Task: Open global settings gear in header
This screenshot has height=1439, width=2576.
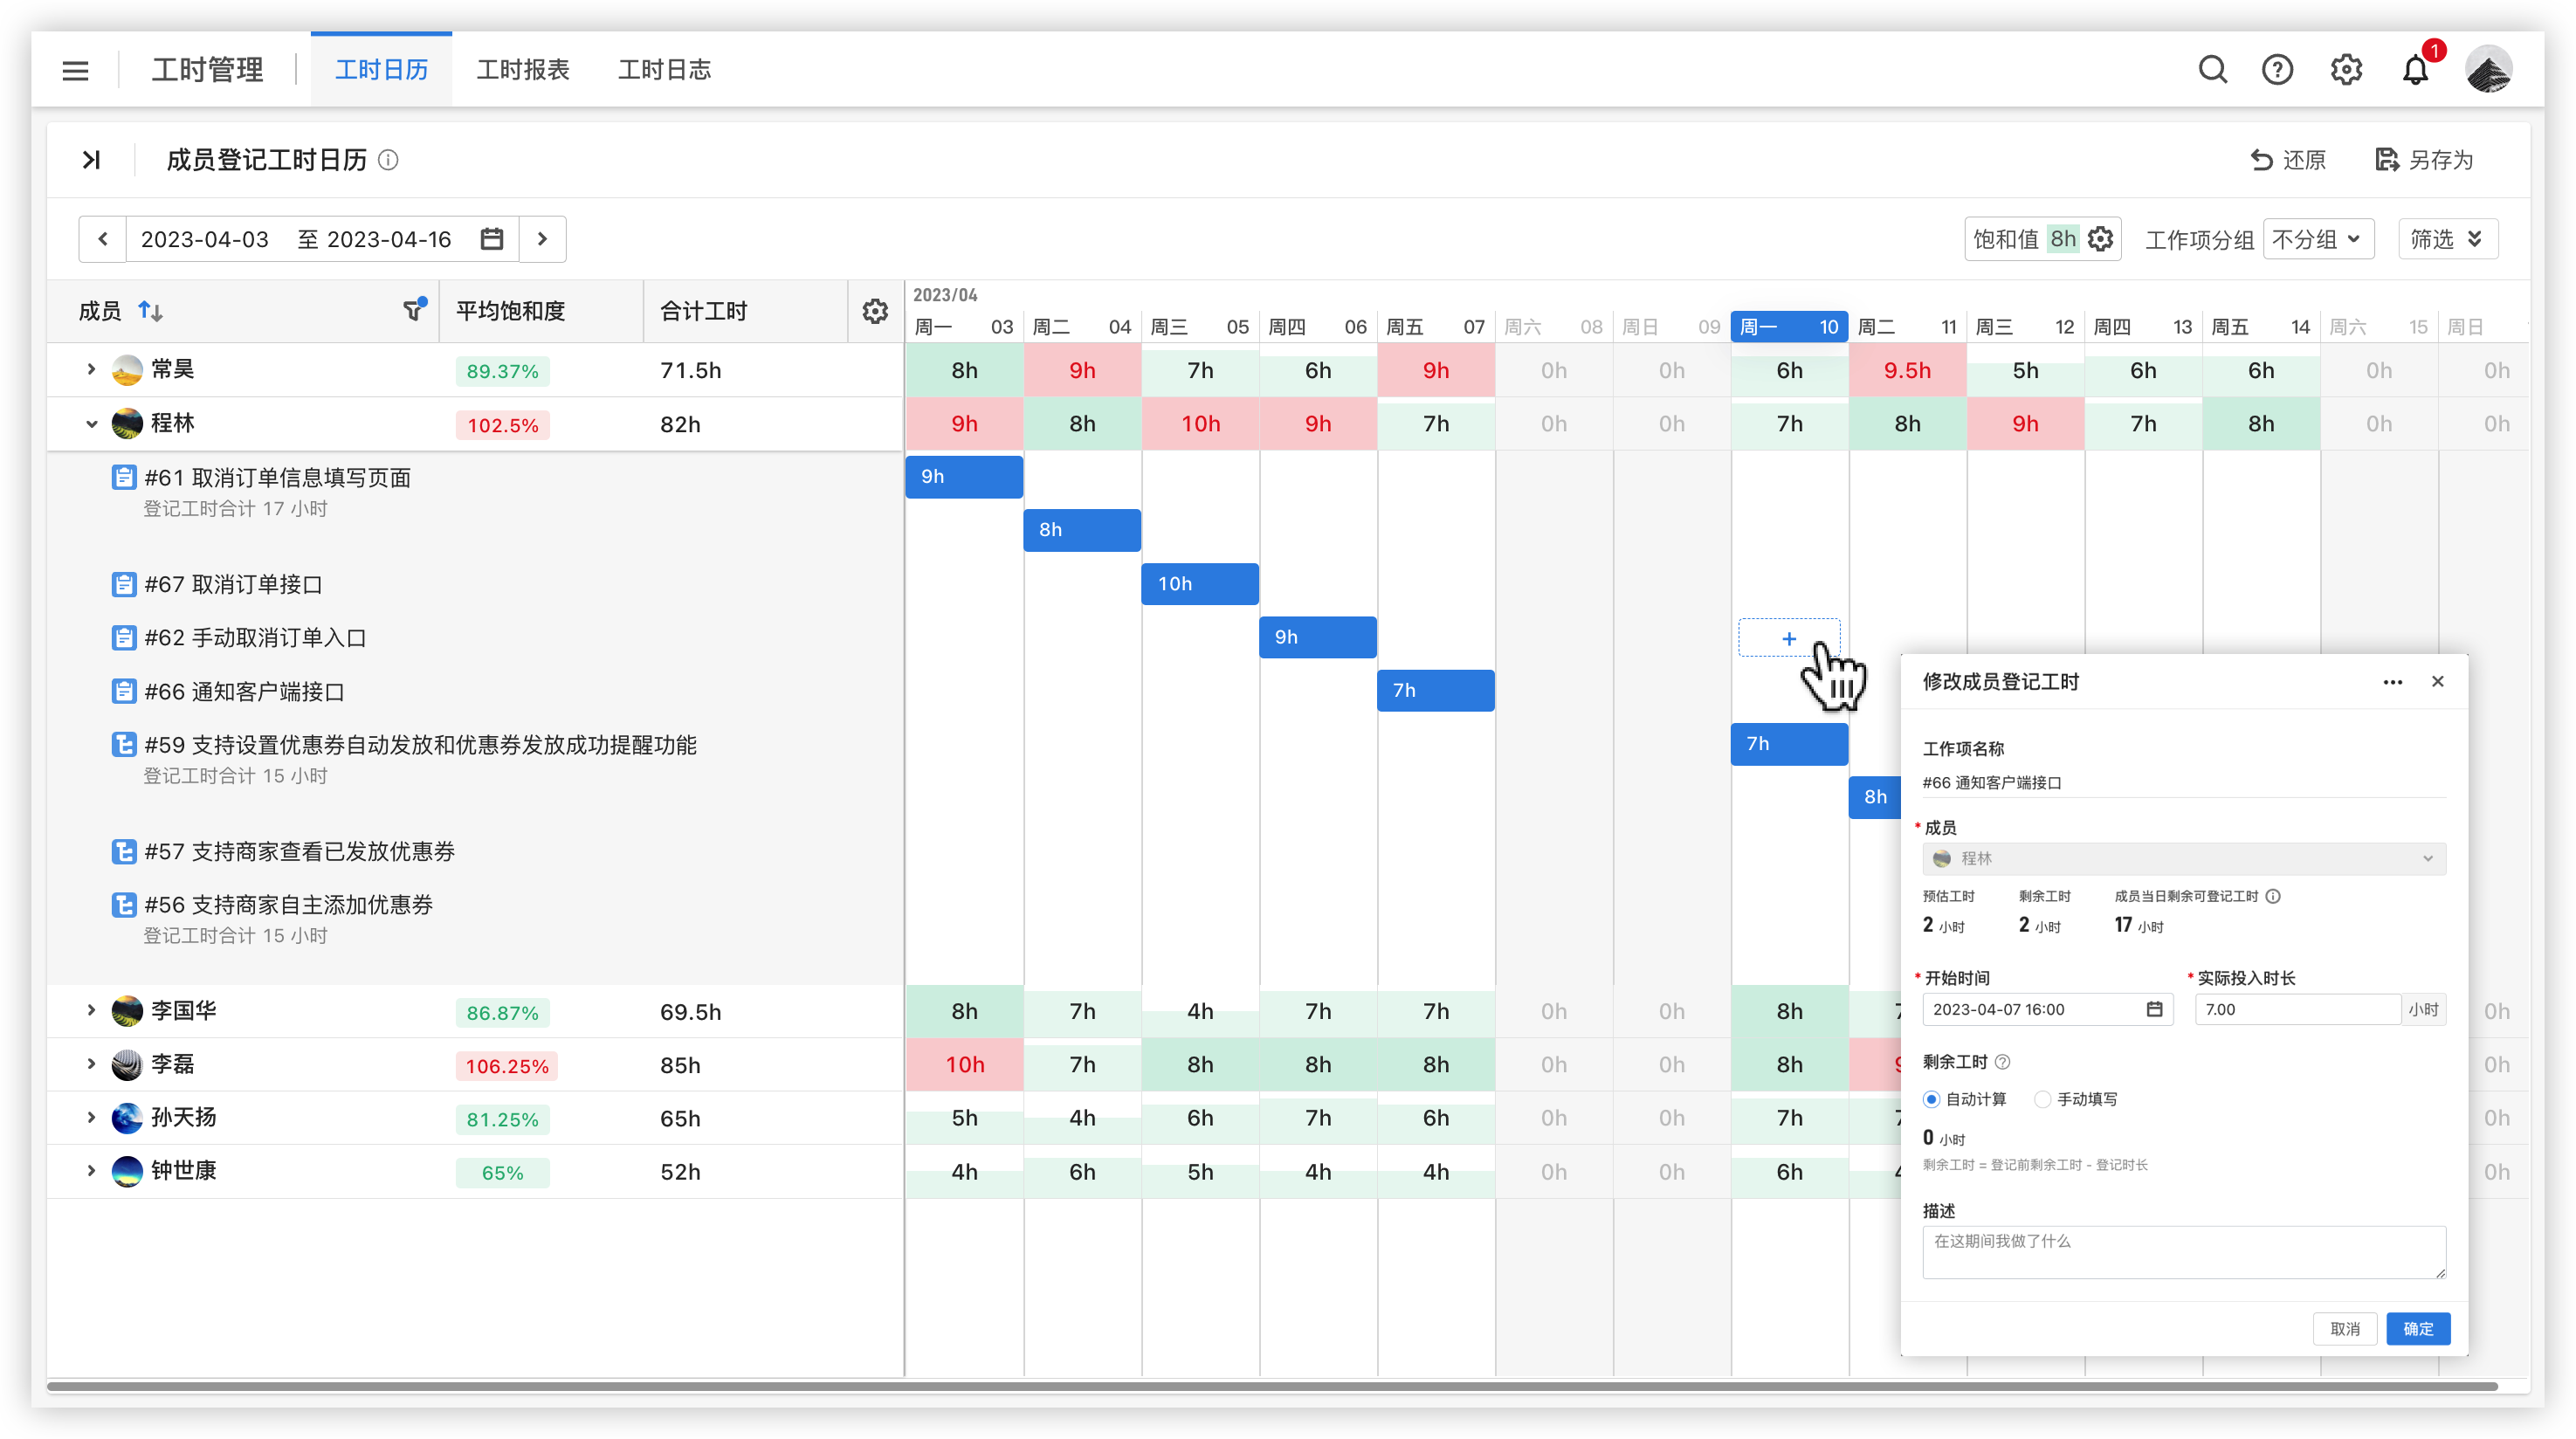Action: coord(2346,70)
